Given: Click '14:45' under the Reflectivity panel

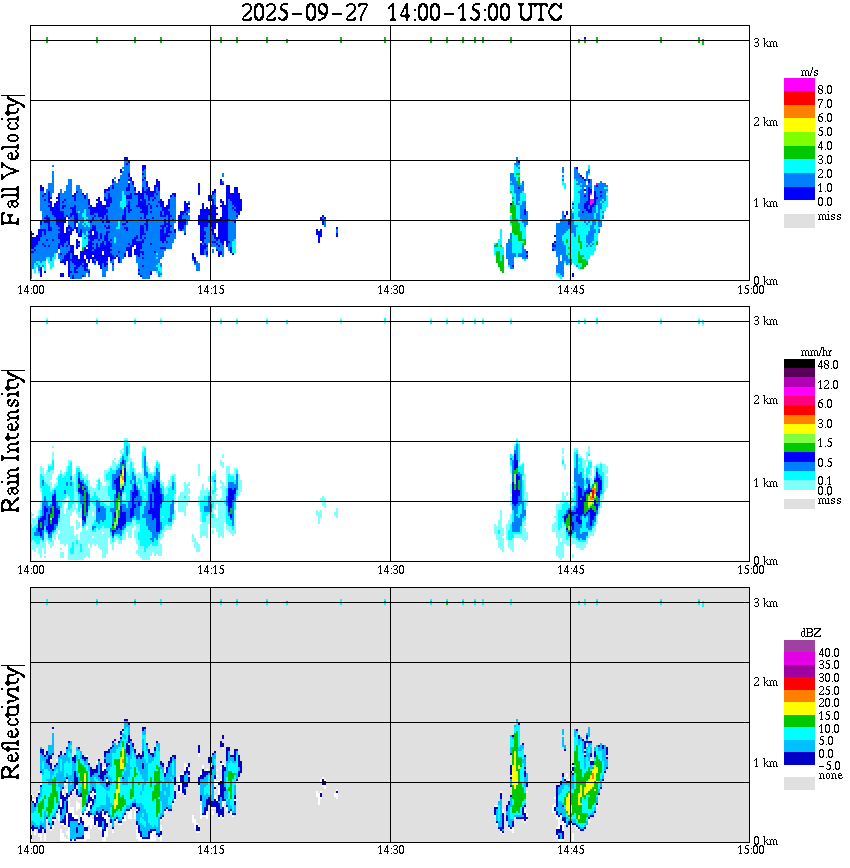Looking at the screenshot, I should (x=571, y=850).
